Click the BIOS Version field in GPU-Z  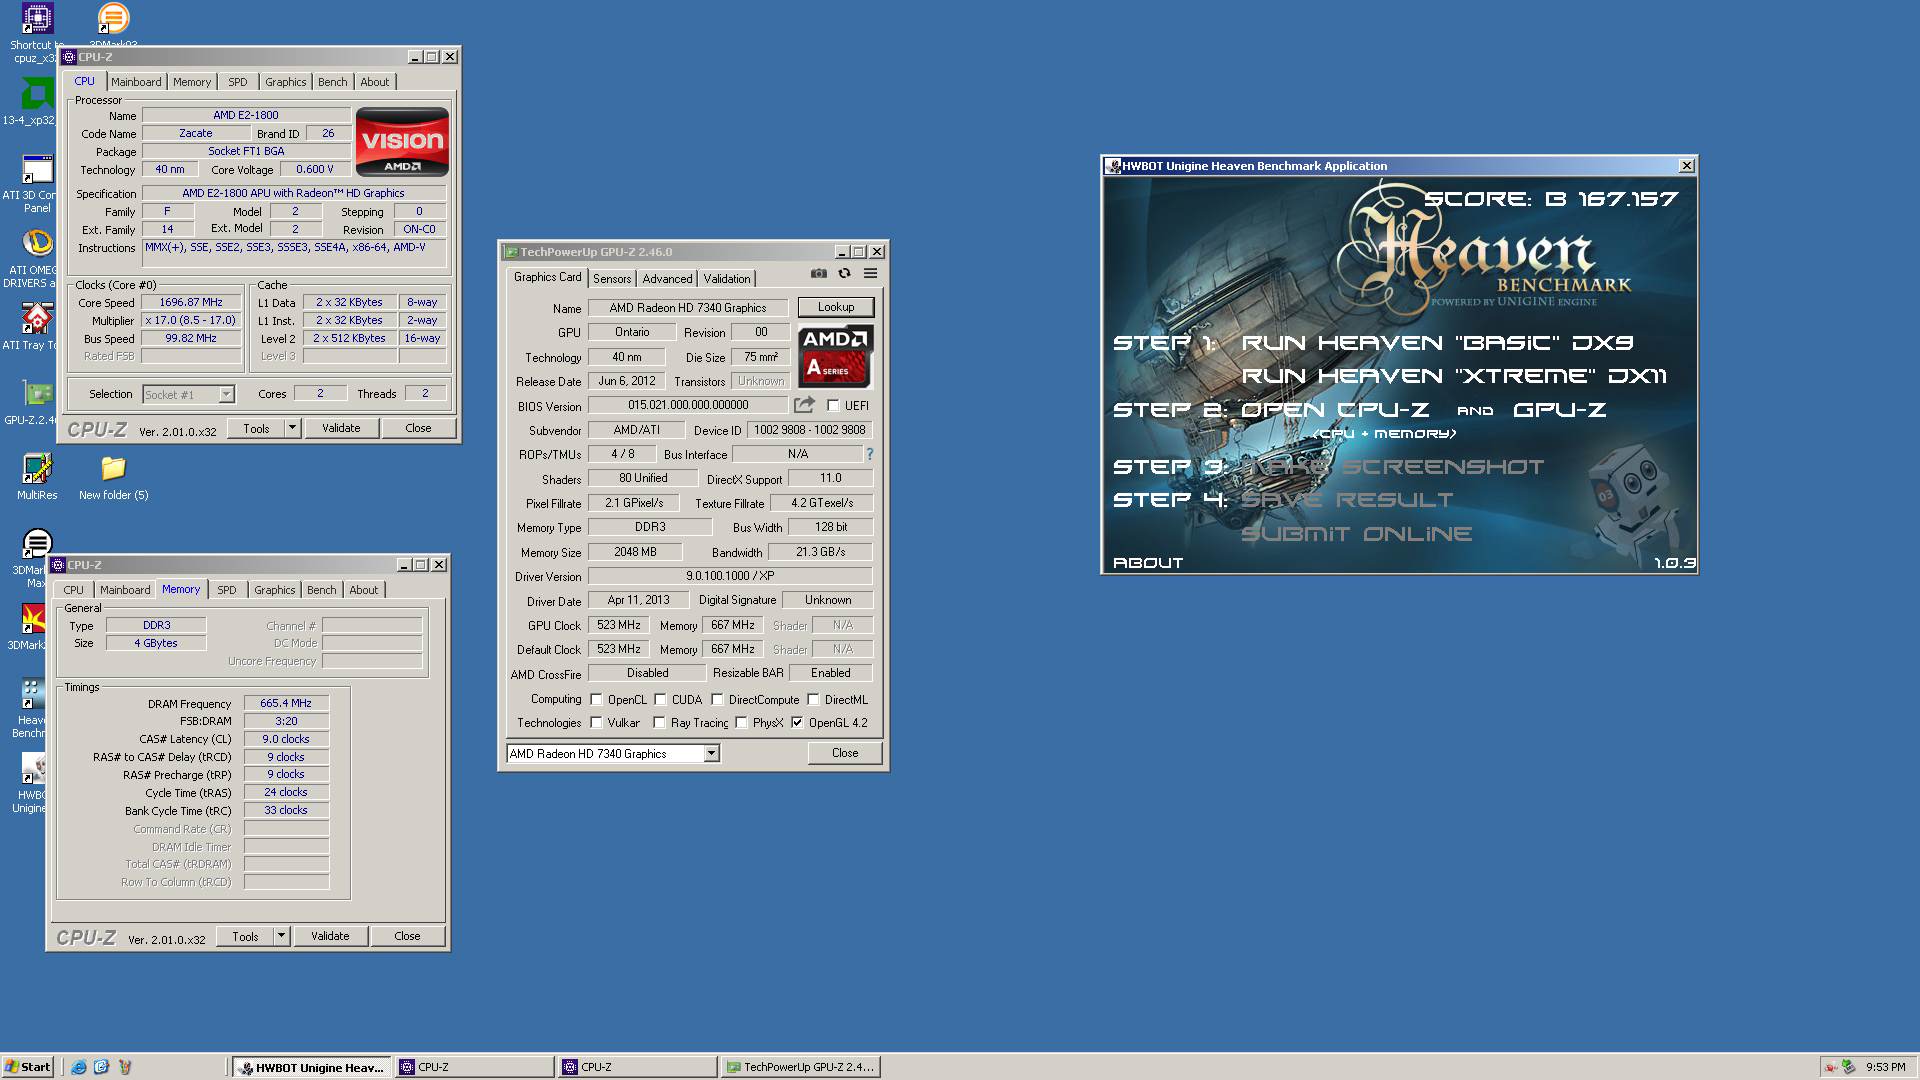point(688,405)
